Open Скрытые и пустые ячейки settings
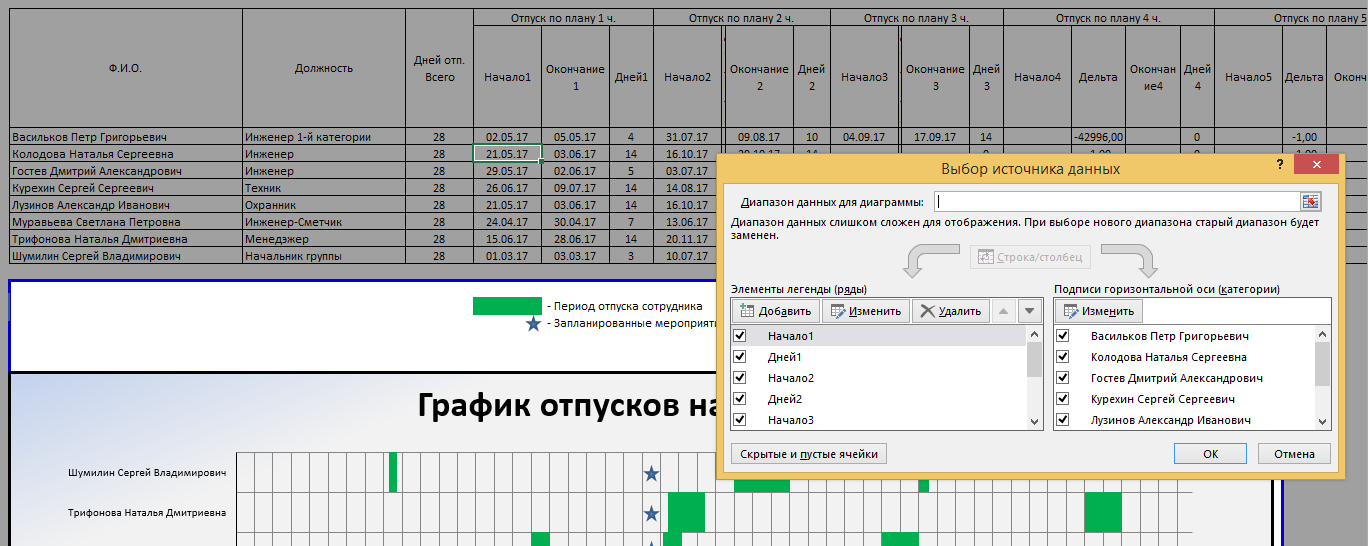The image size is (1368, 546). [x=809, y=454]
